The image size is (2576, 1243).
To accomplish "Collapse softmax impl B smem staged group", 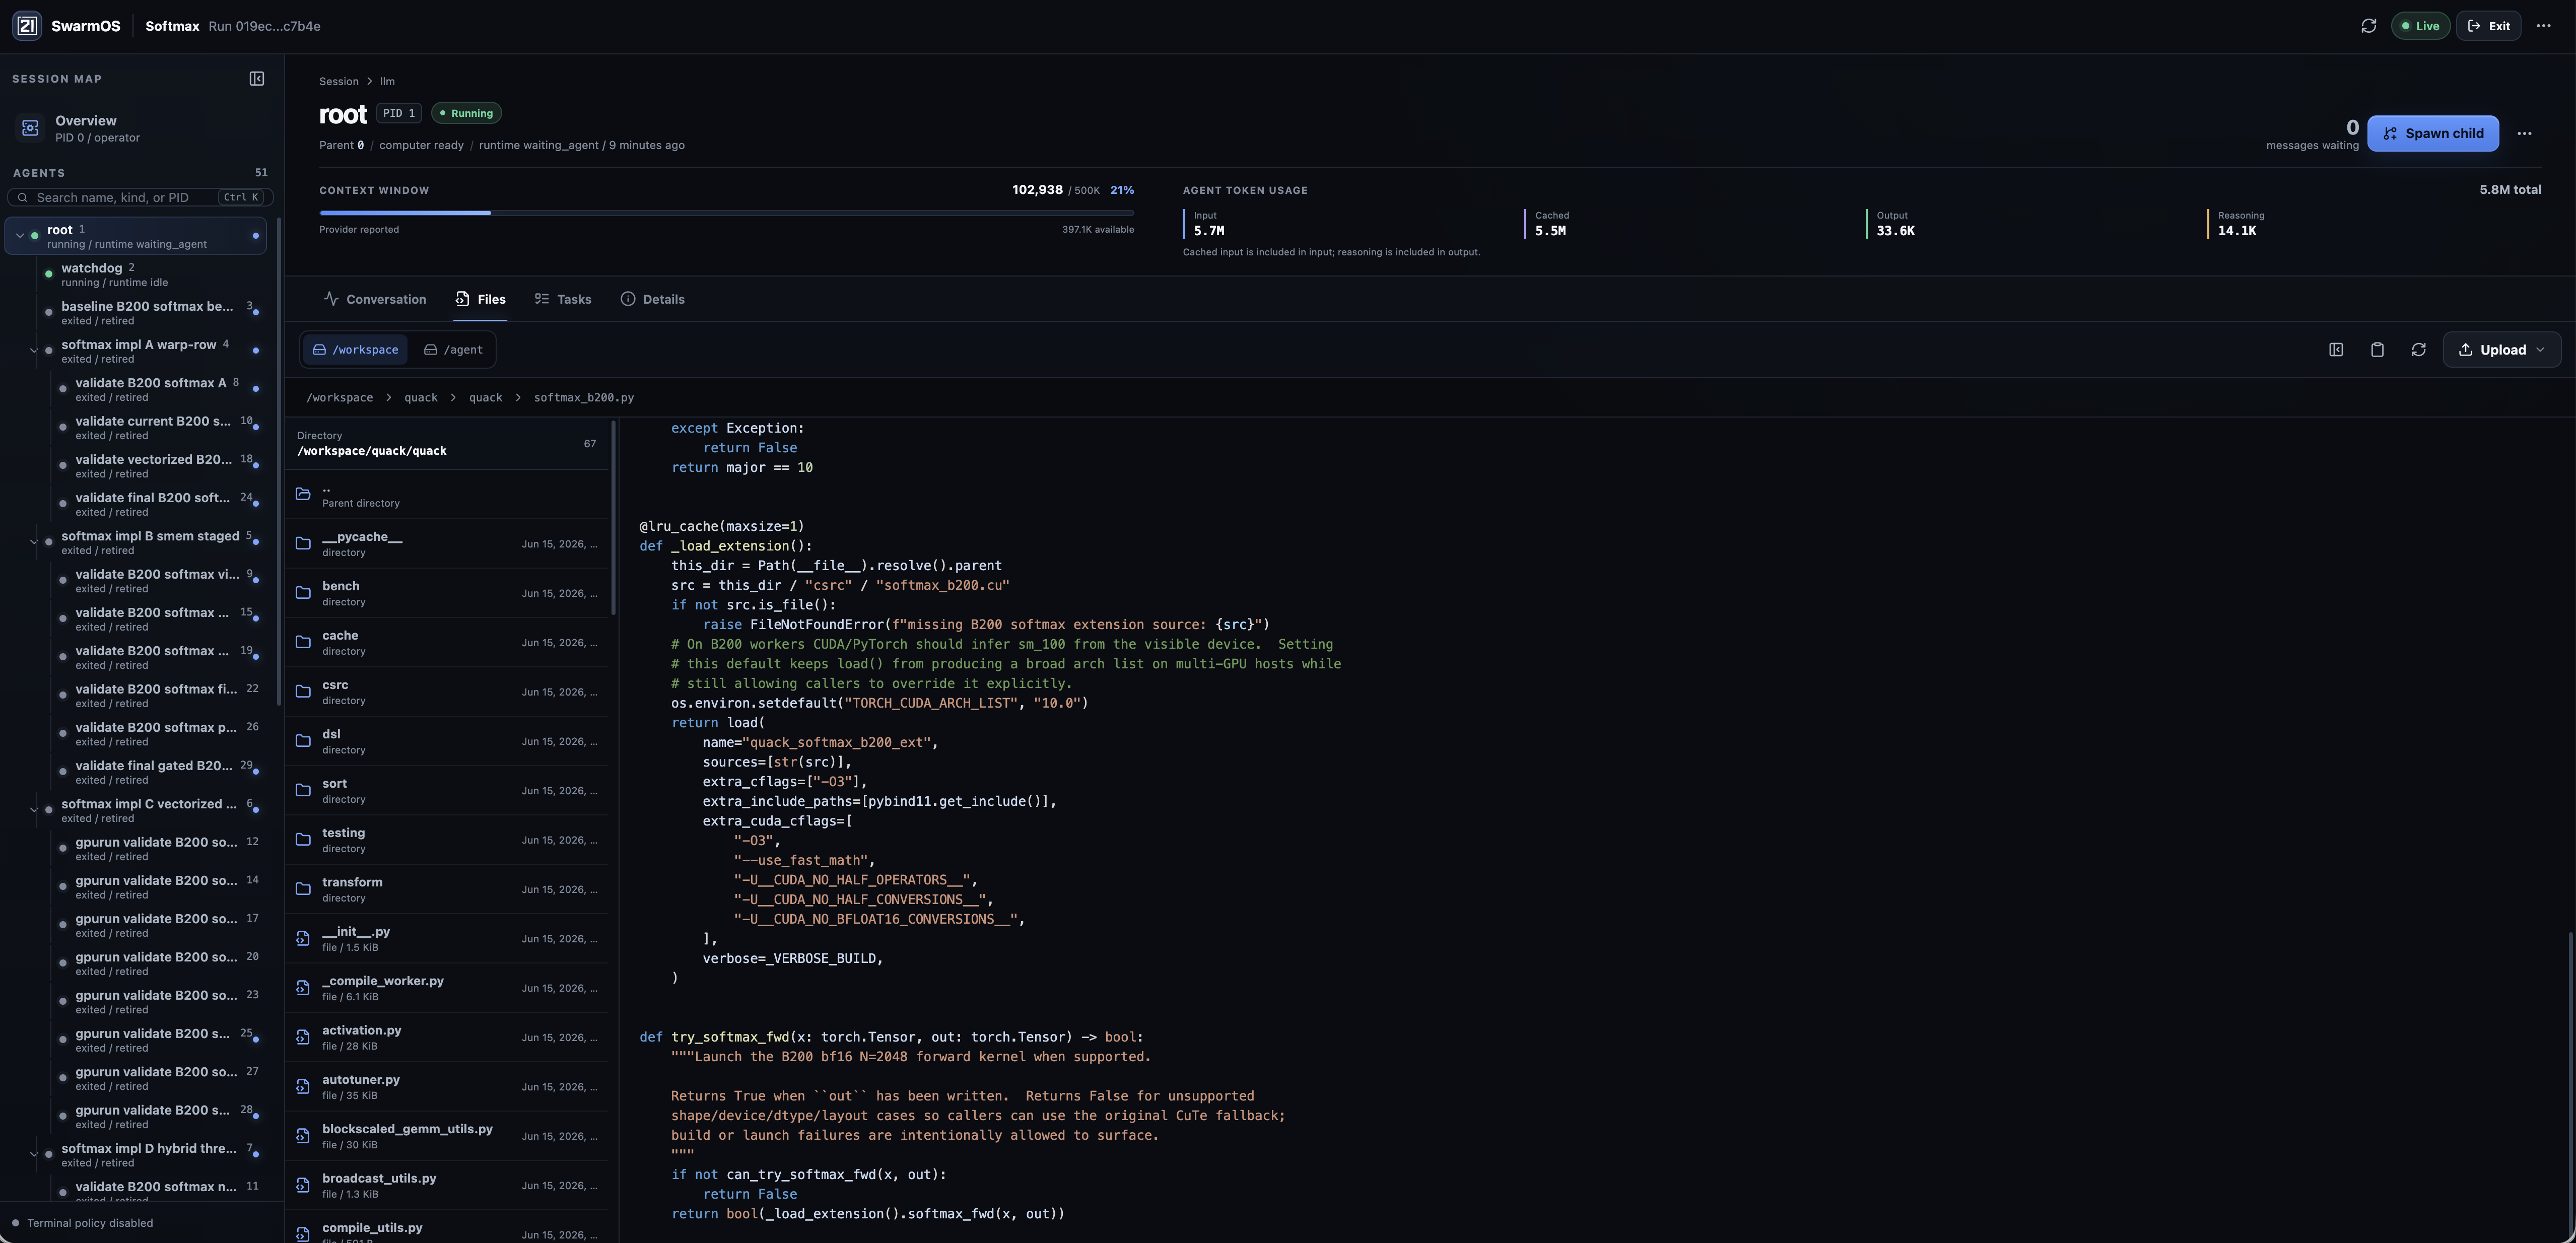I will click(x=33, y=543).
